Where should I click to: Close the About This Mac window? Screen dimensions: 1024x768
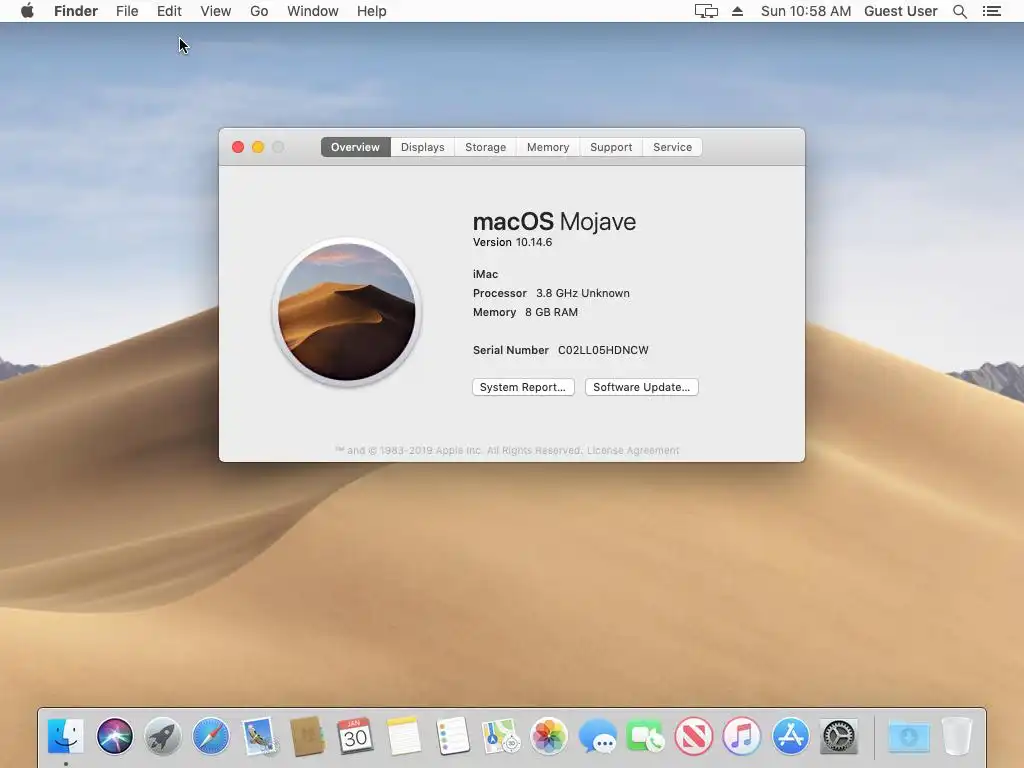[238, 147]
